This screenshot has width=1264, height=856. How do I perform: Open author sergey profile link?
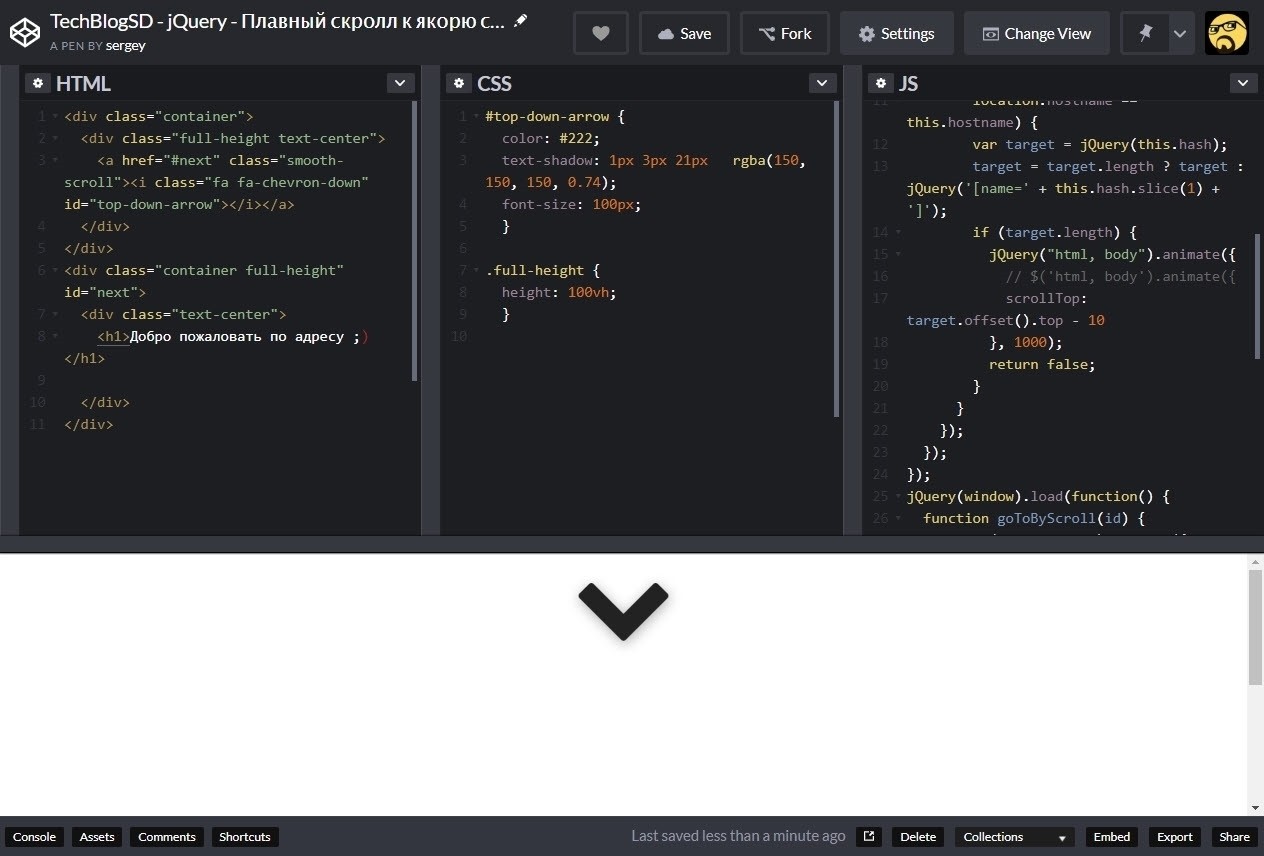[125, 46]
